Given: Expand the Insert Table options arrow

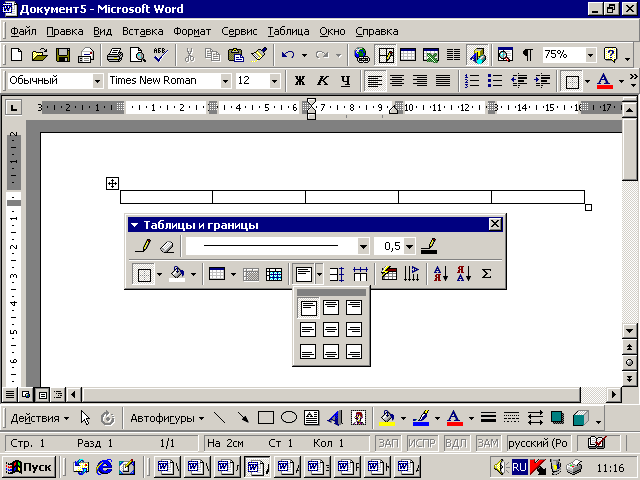Looking at the screenshot, I should (233, 274).
